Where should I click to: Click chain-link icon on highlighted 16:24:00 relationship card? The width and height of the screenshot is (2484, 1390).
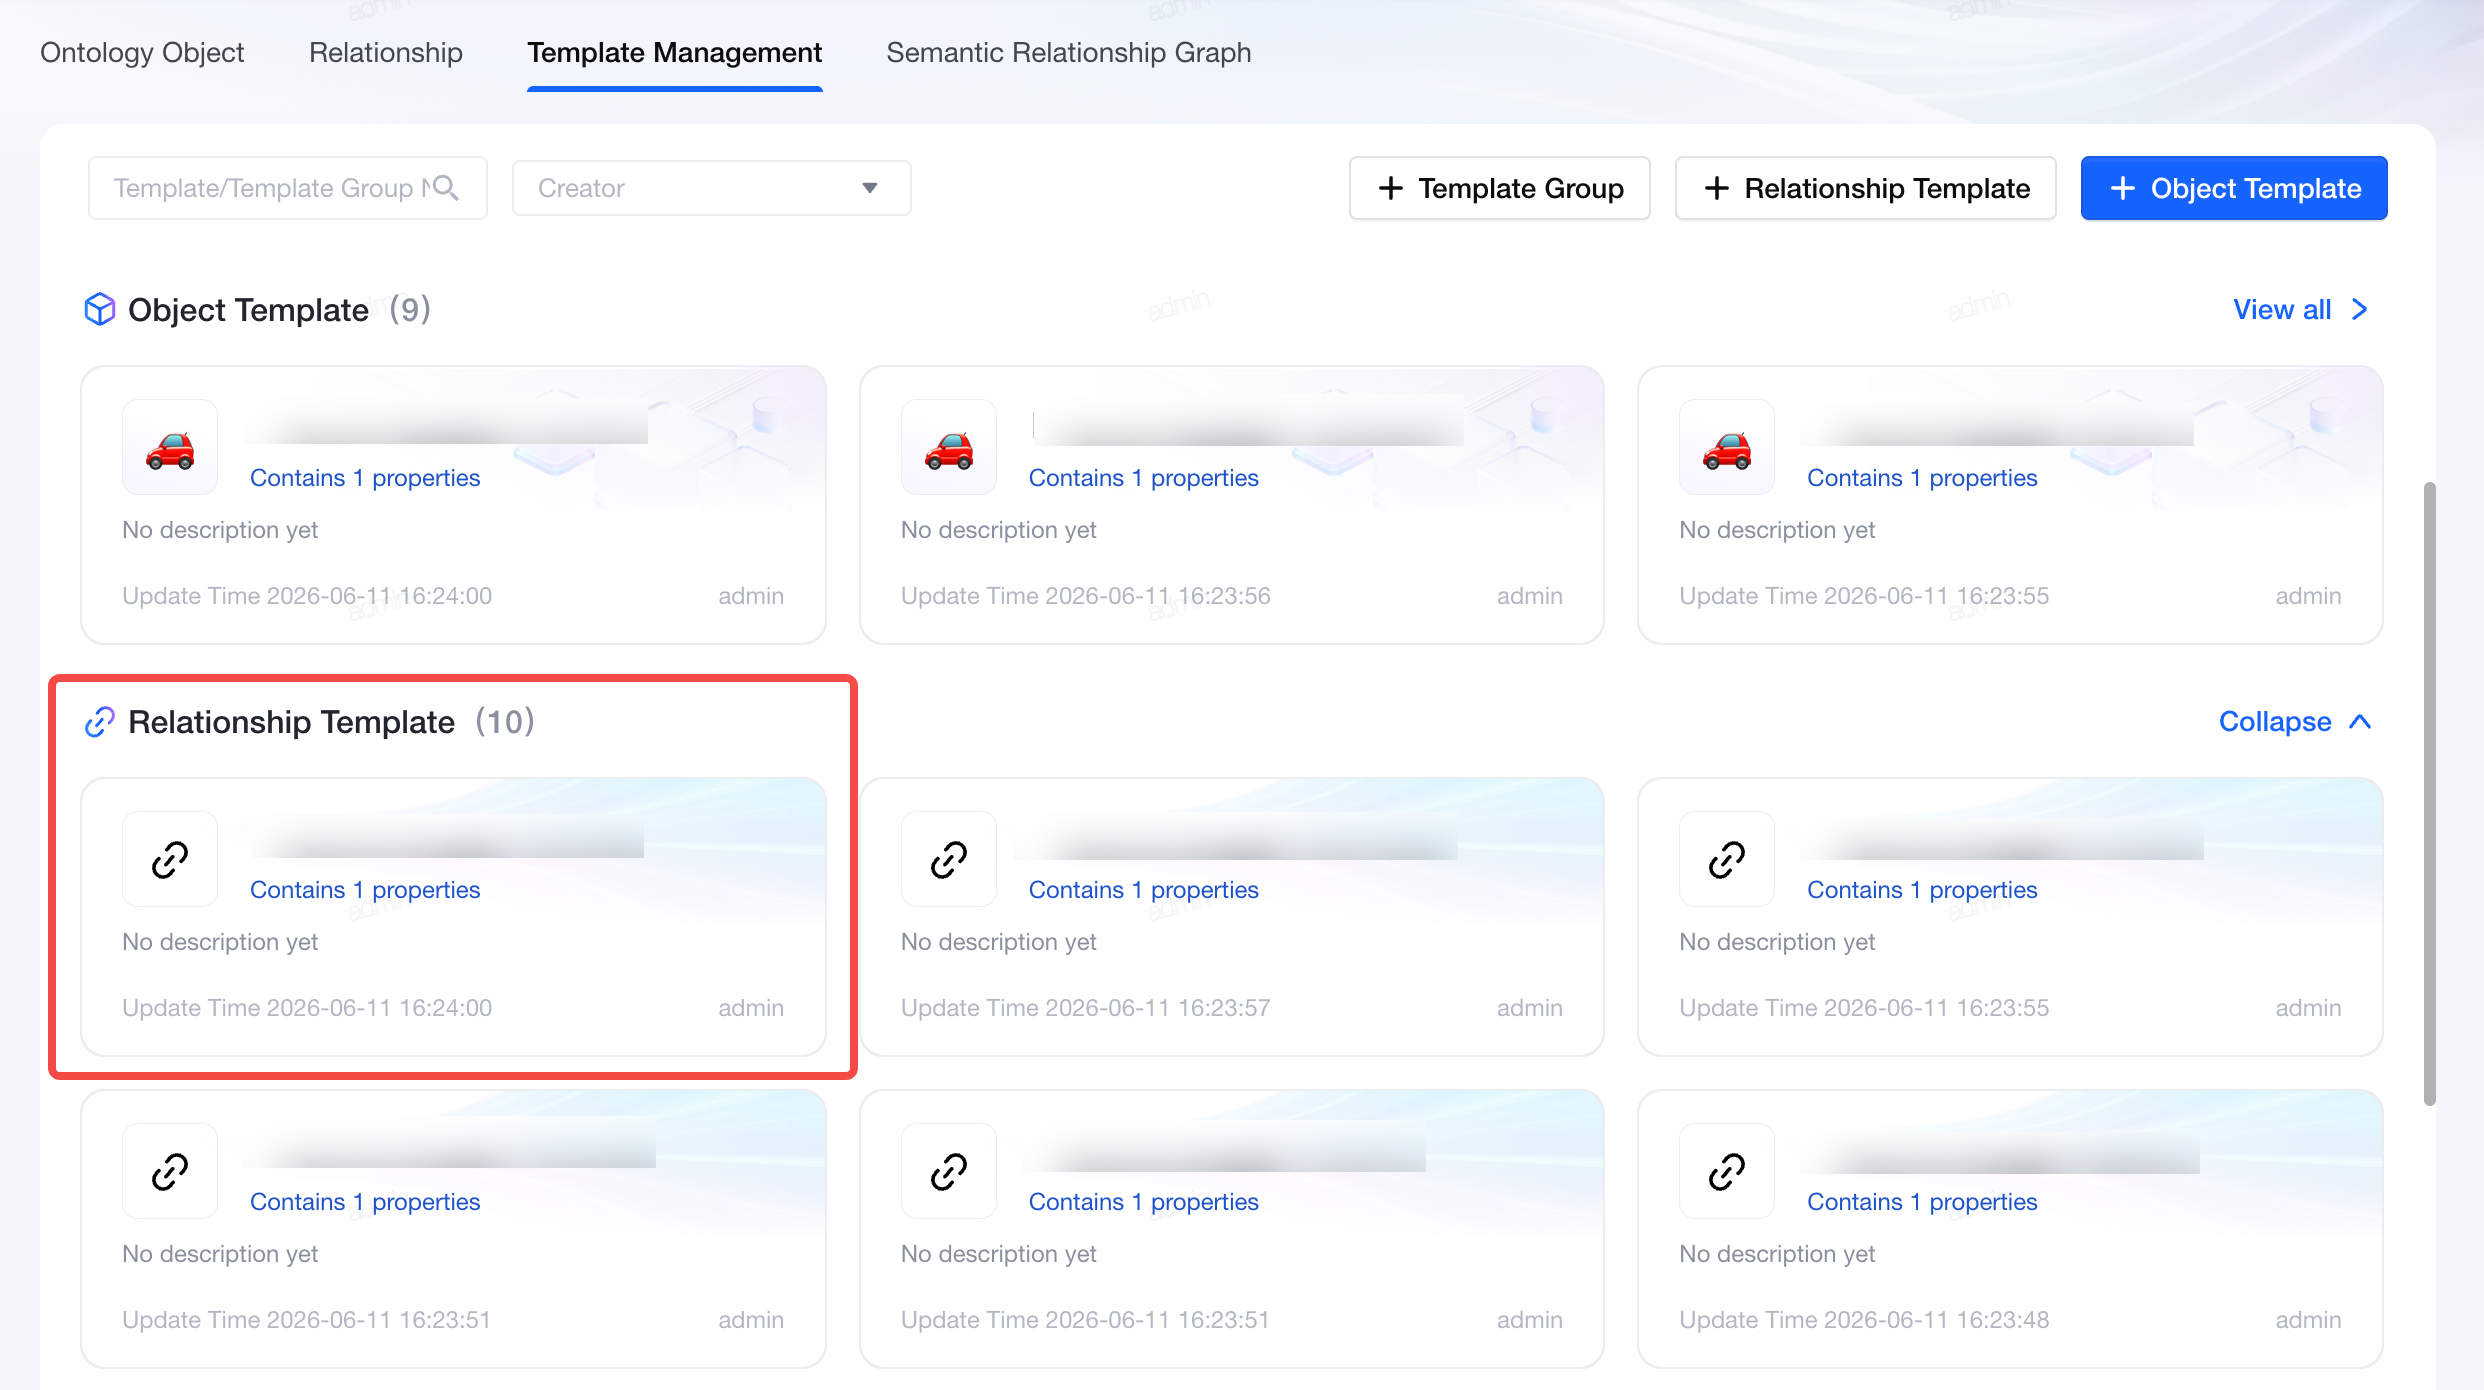170,860
